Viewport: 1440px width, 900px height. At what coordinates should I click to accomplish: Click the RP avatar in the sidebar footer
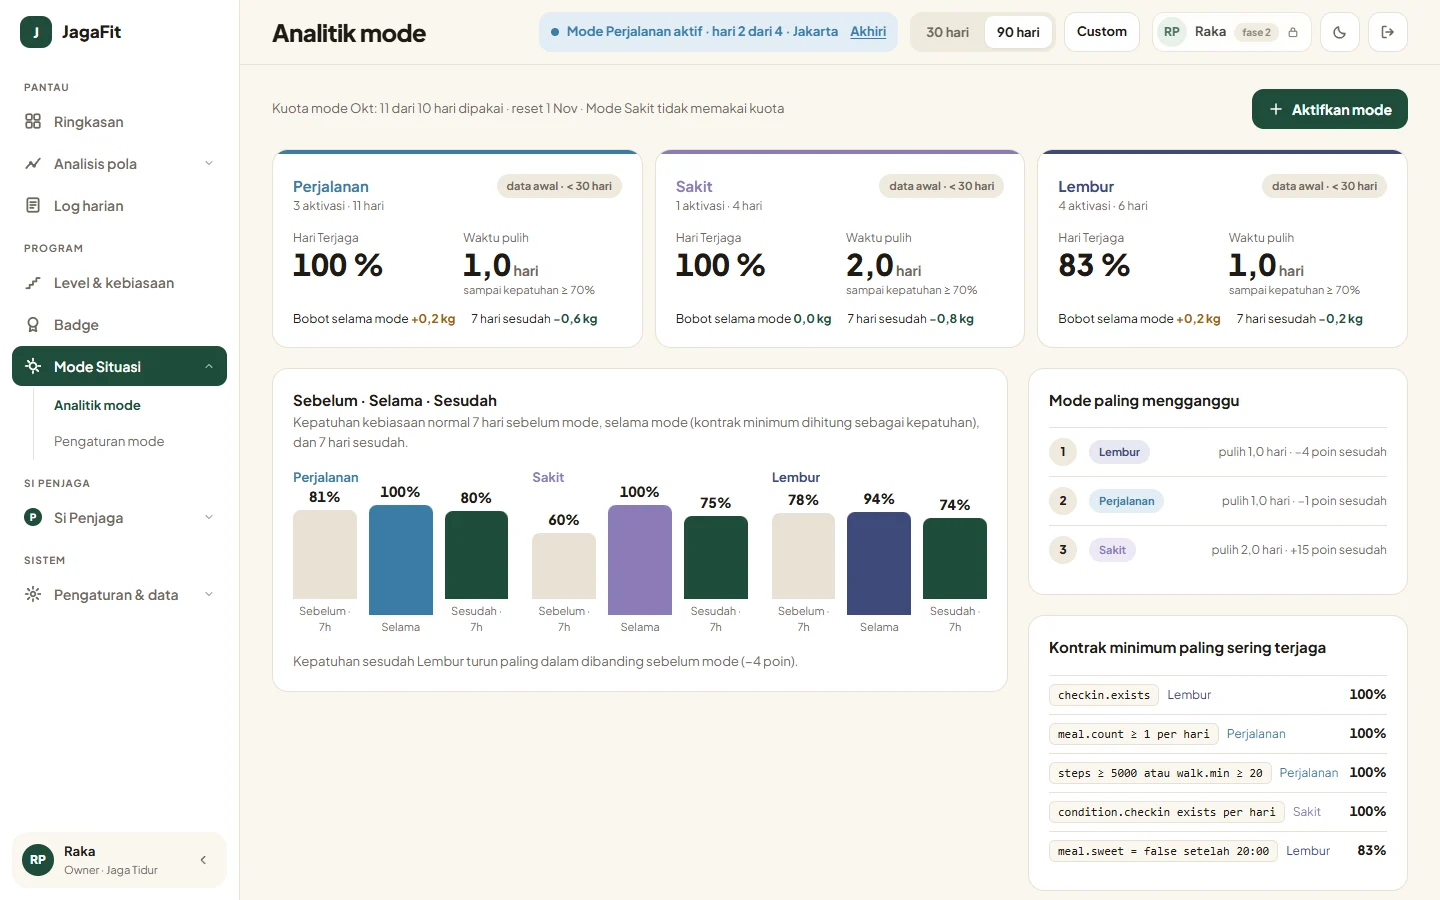[x=38, y=860]
